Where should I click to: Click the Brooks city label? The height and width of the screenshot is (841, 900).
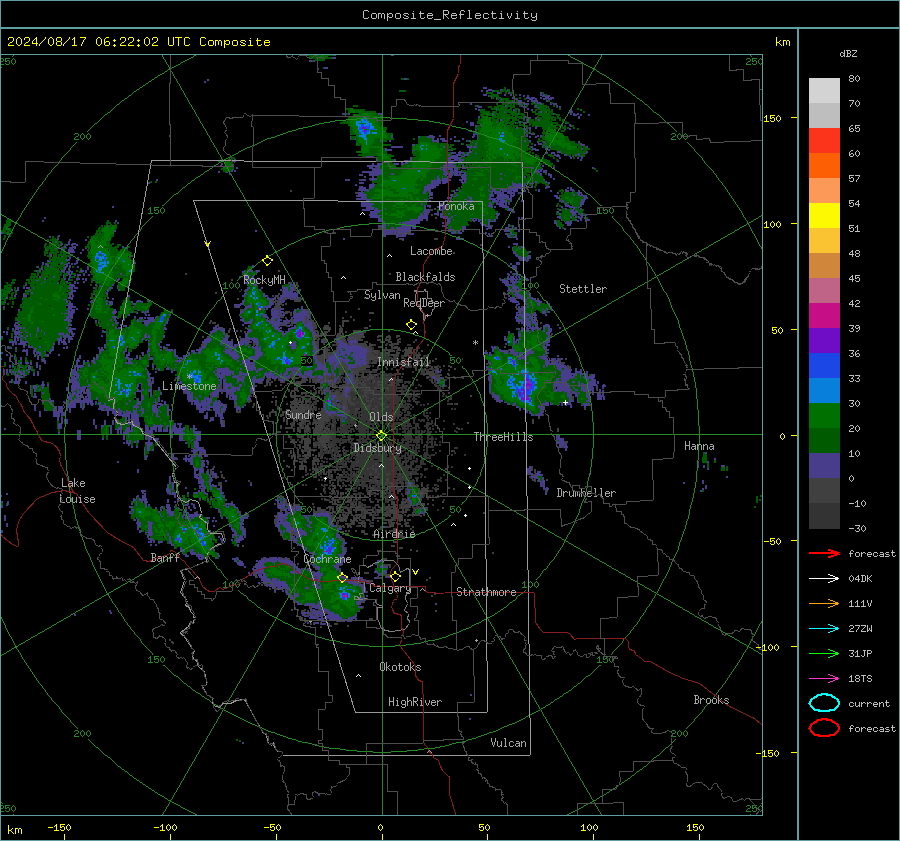click(x=711, y=700)
